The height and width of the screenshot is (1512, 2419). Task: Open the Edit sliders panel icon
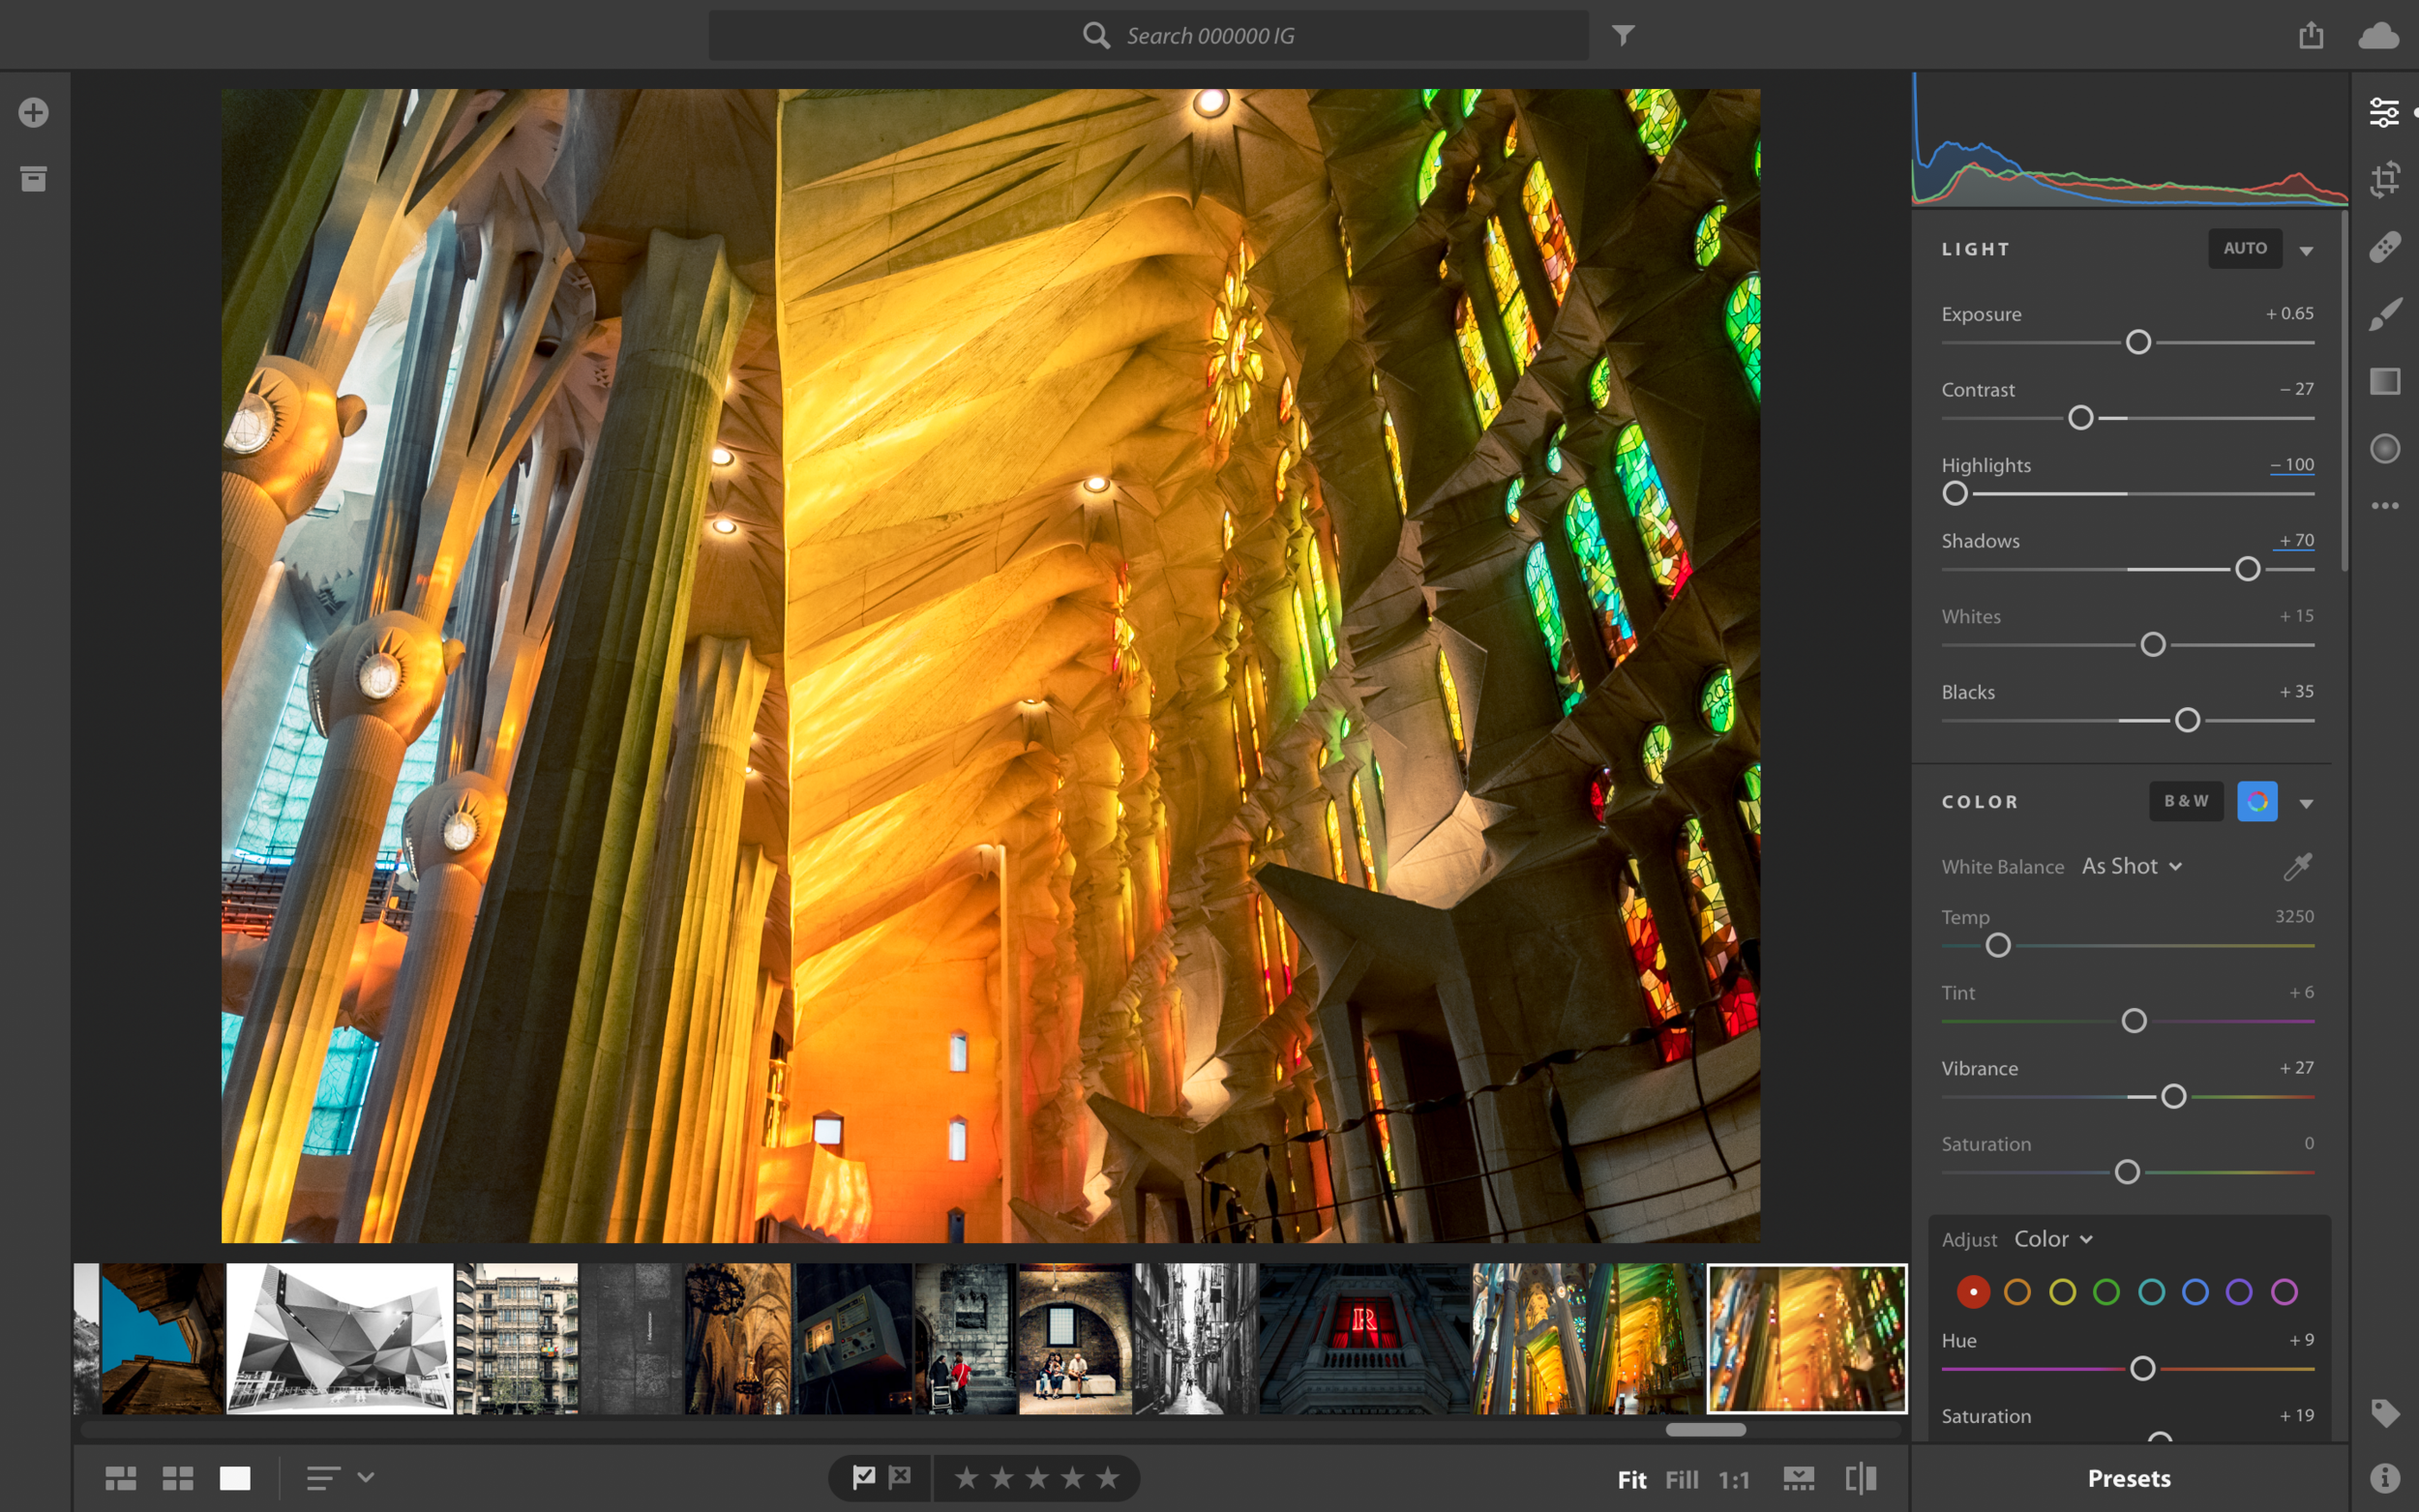point(2384,112)
